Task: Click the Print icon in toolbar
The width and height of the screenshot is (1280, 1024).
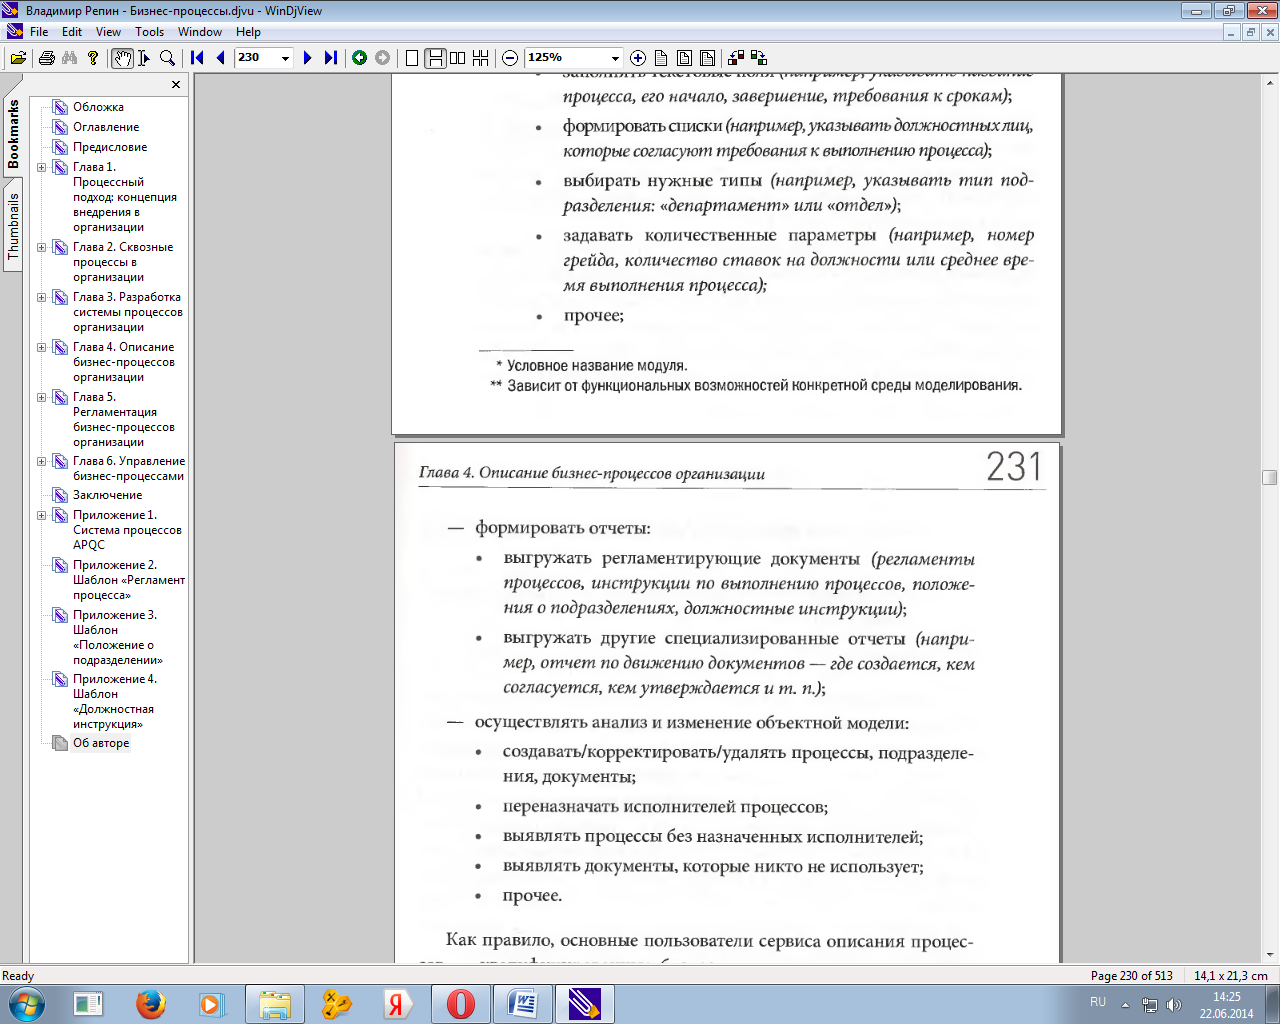Action: [46, 58]
